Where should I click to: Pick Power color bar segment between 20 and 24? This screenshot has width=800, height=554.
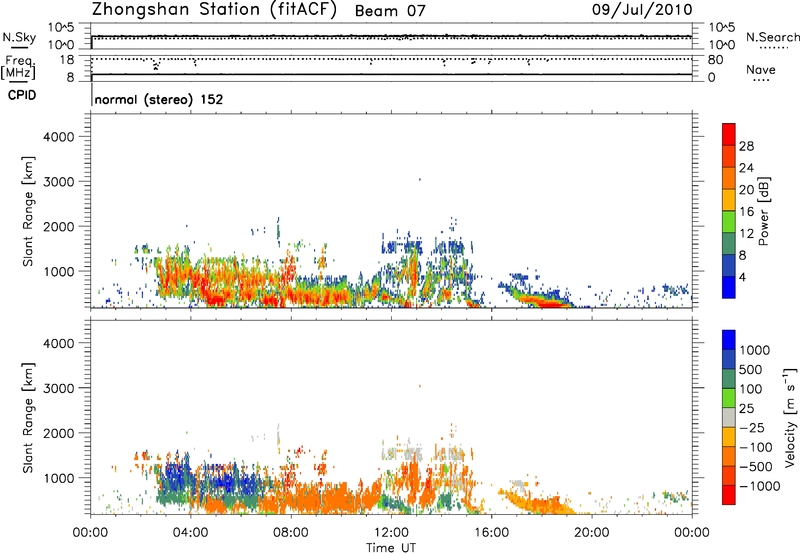tap(729, 178)
